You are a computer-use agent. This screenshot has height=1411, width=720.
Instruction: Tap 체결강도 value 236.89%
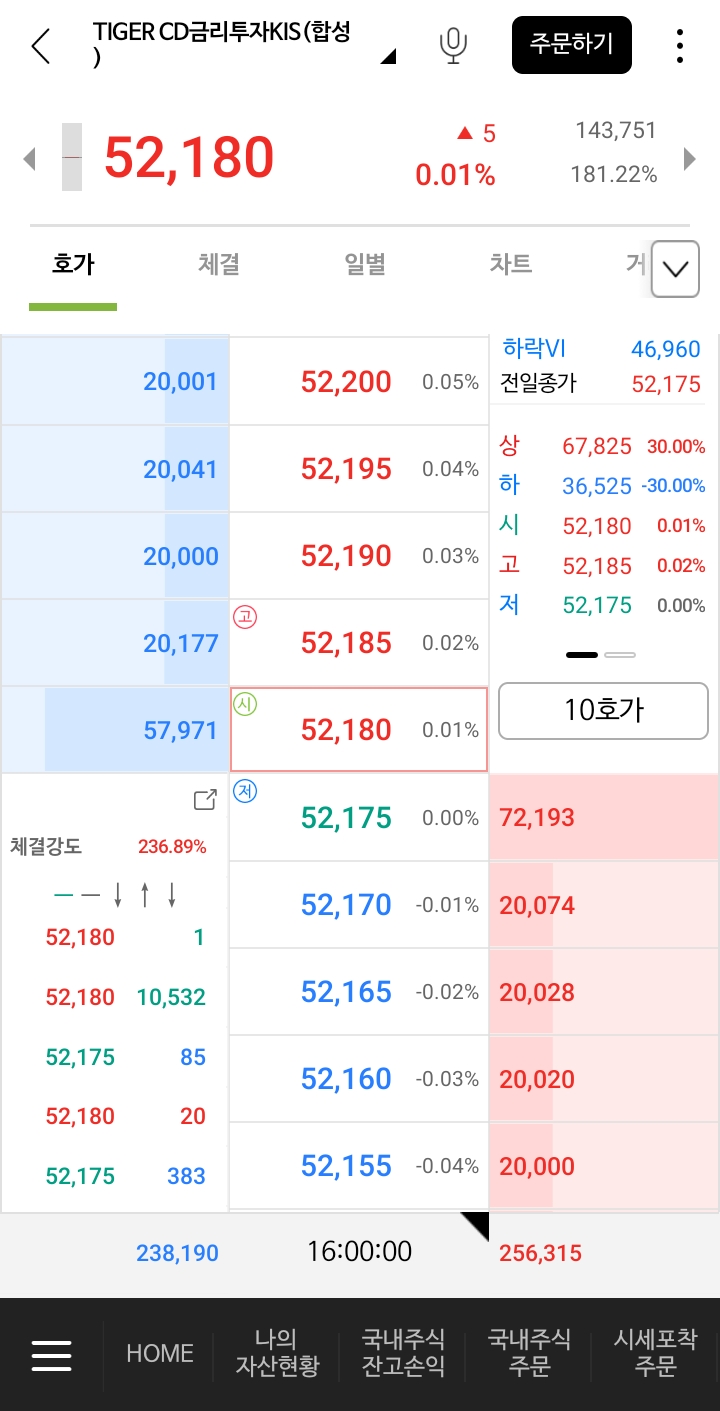point(172,847)
